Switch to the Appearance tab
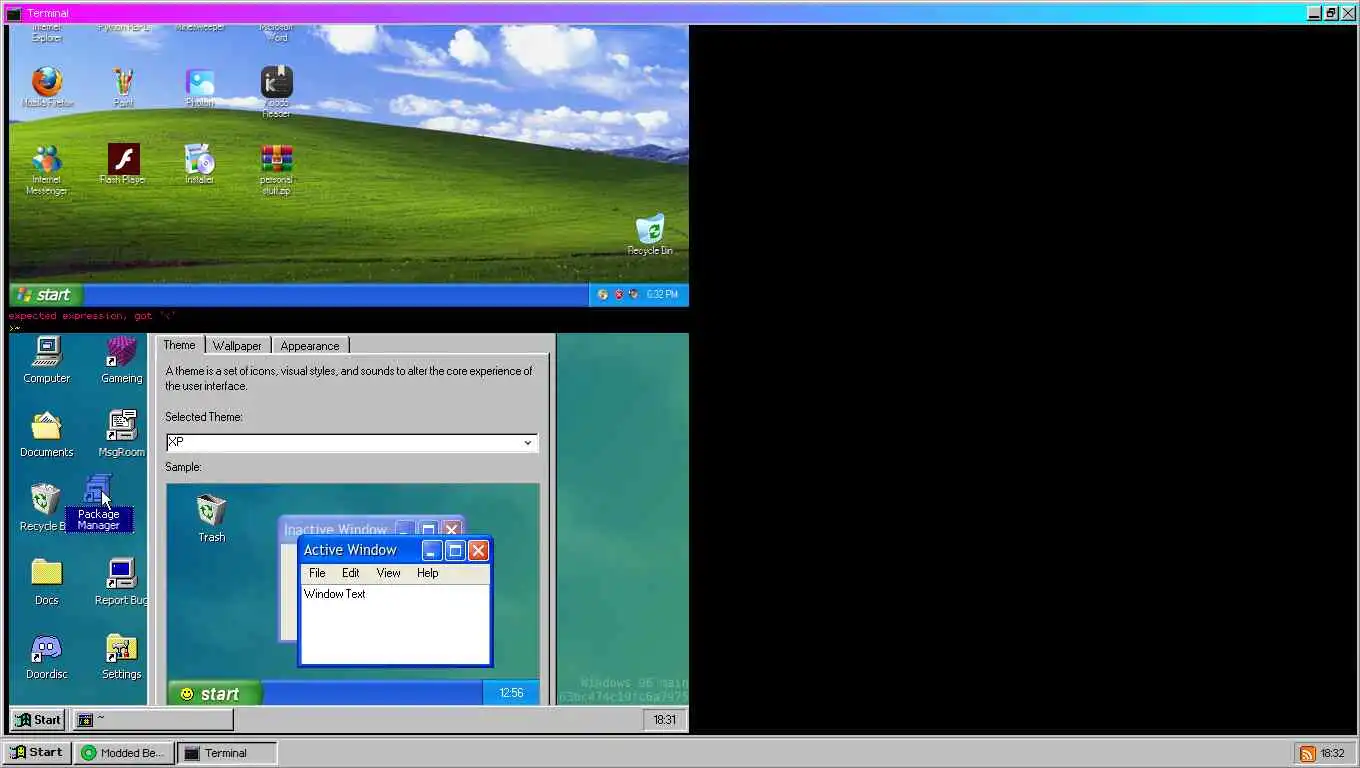 tap(310, 346)
